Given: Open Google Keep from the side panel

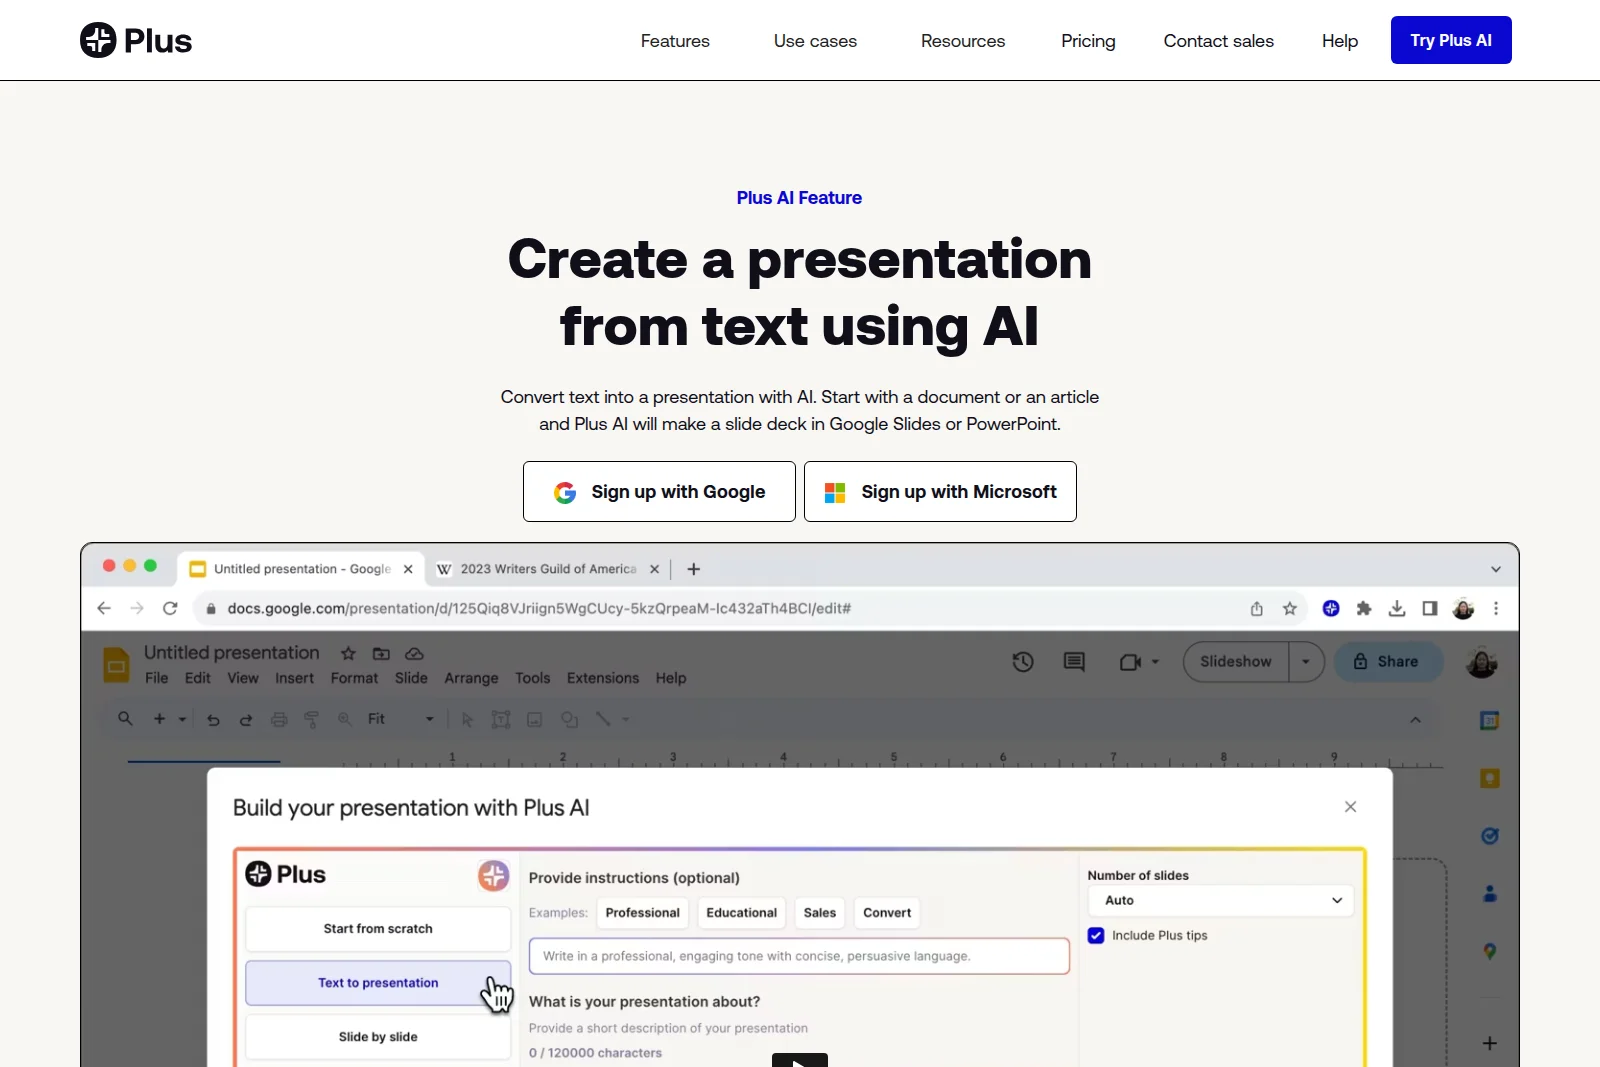Looking at the screenshot, I should 1489,779.
